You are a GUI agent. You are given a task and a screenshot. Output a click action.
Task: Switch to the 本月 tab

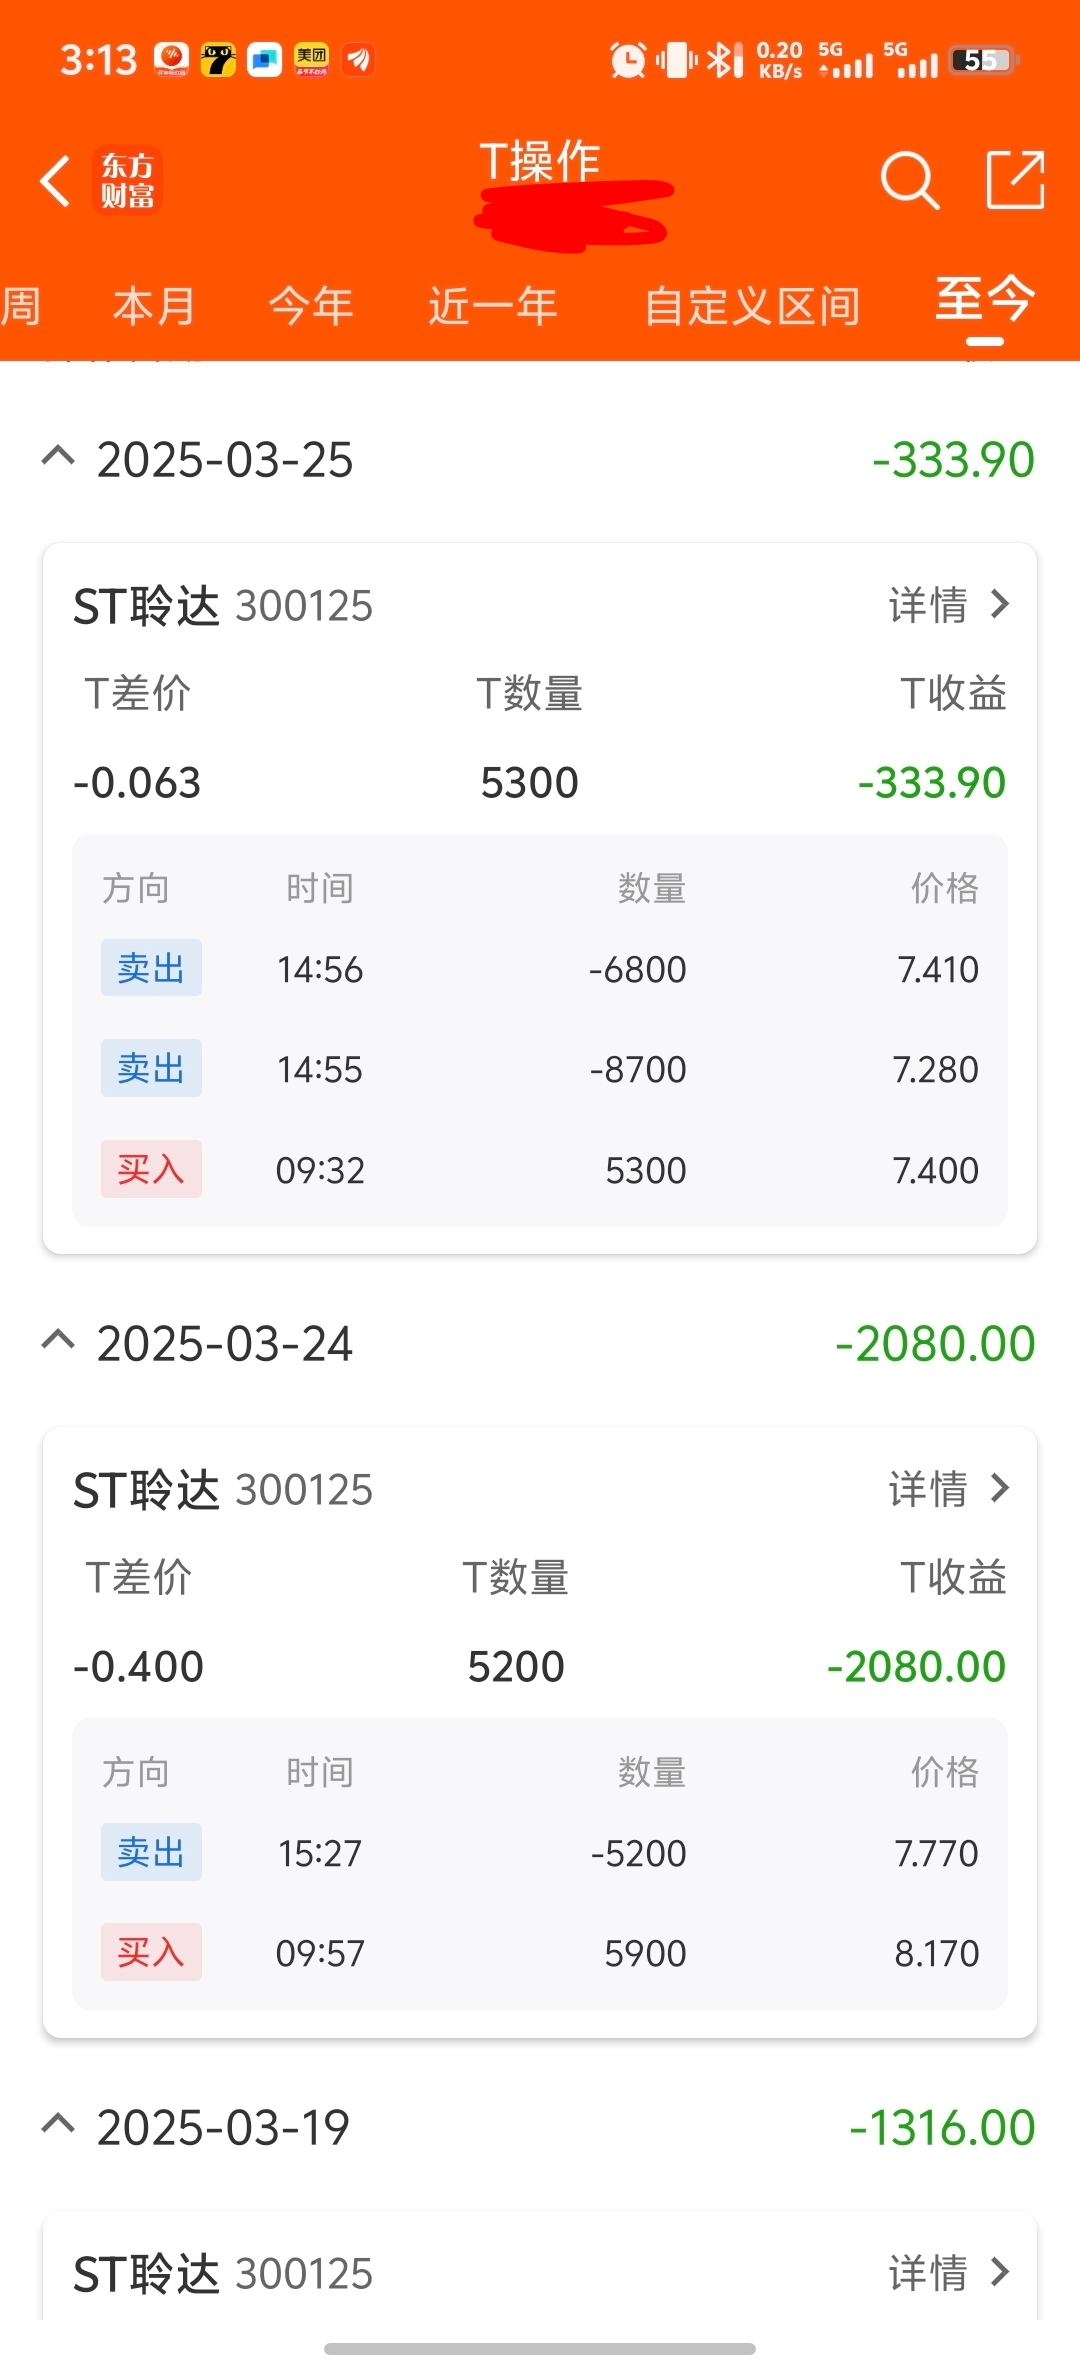pos(154,306)
